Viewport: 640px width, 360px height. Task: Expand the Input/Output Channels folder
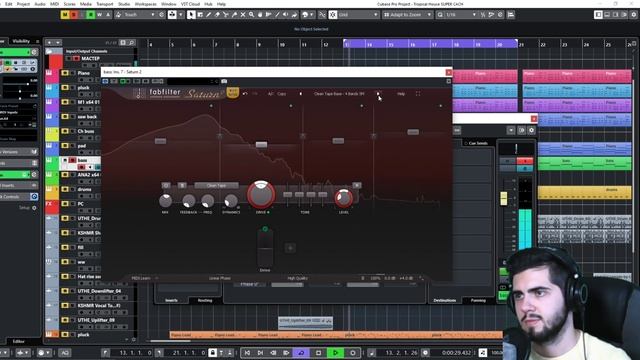pos(49,51)
